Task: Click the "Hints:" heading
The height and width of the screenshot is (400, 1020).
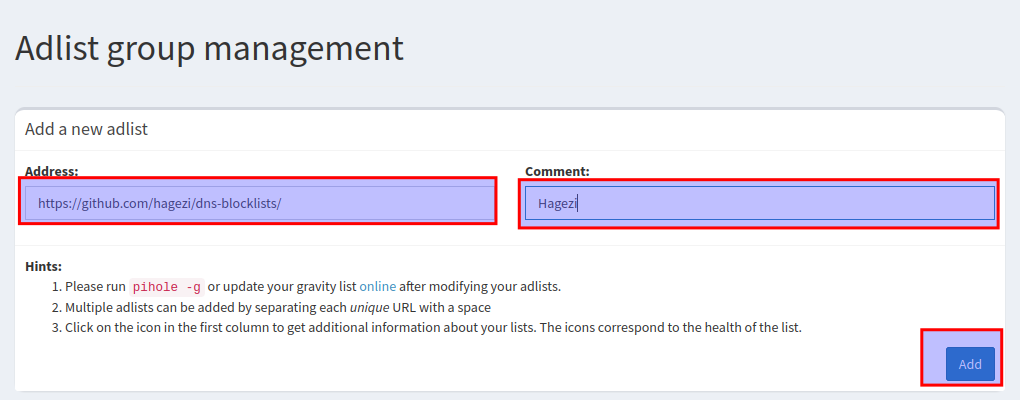Action: coord(43,266)
